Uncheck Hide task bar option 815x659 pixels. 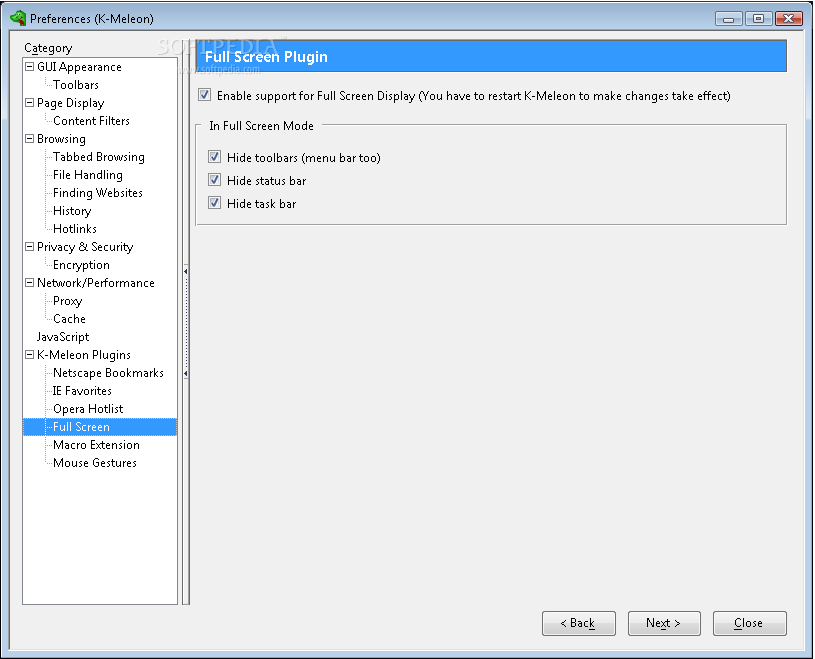(214, 203)
